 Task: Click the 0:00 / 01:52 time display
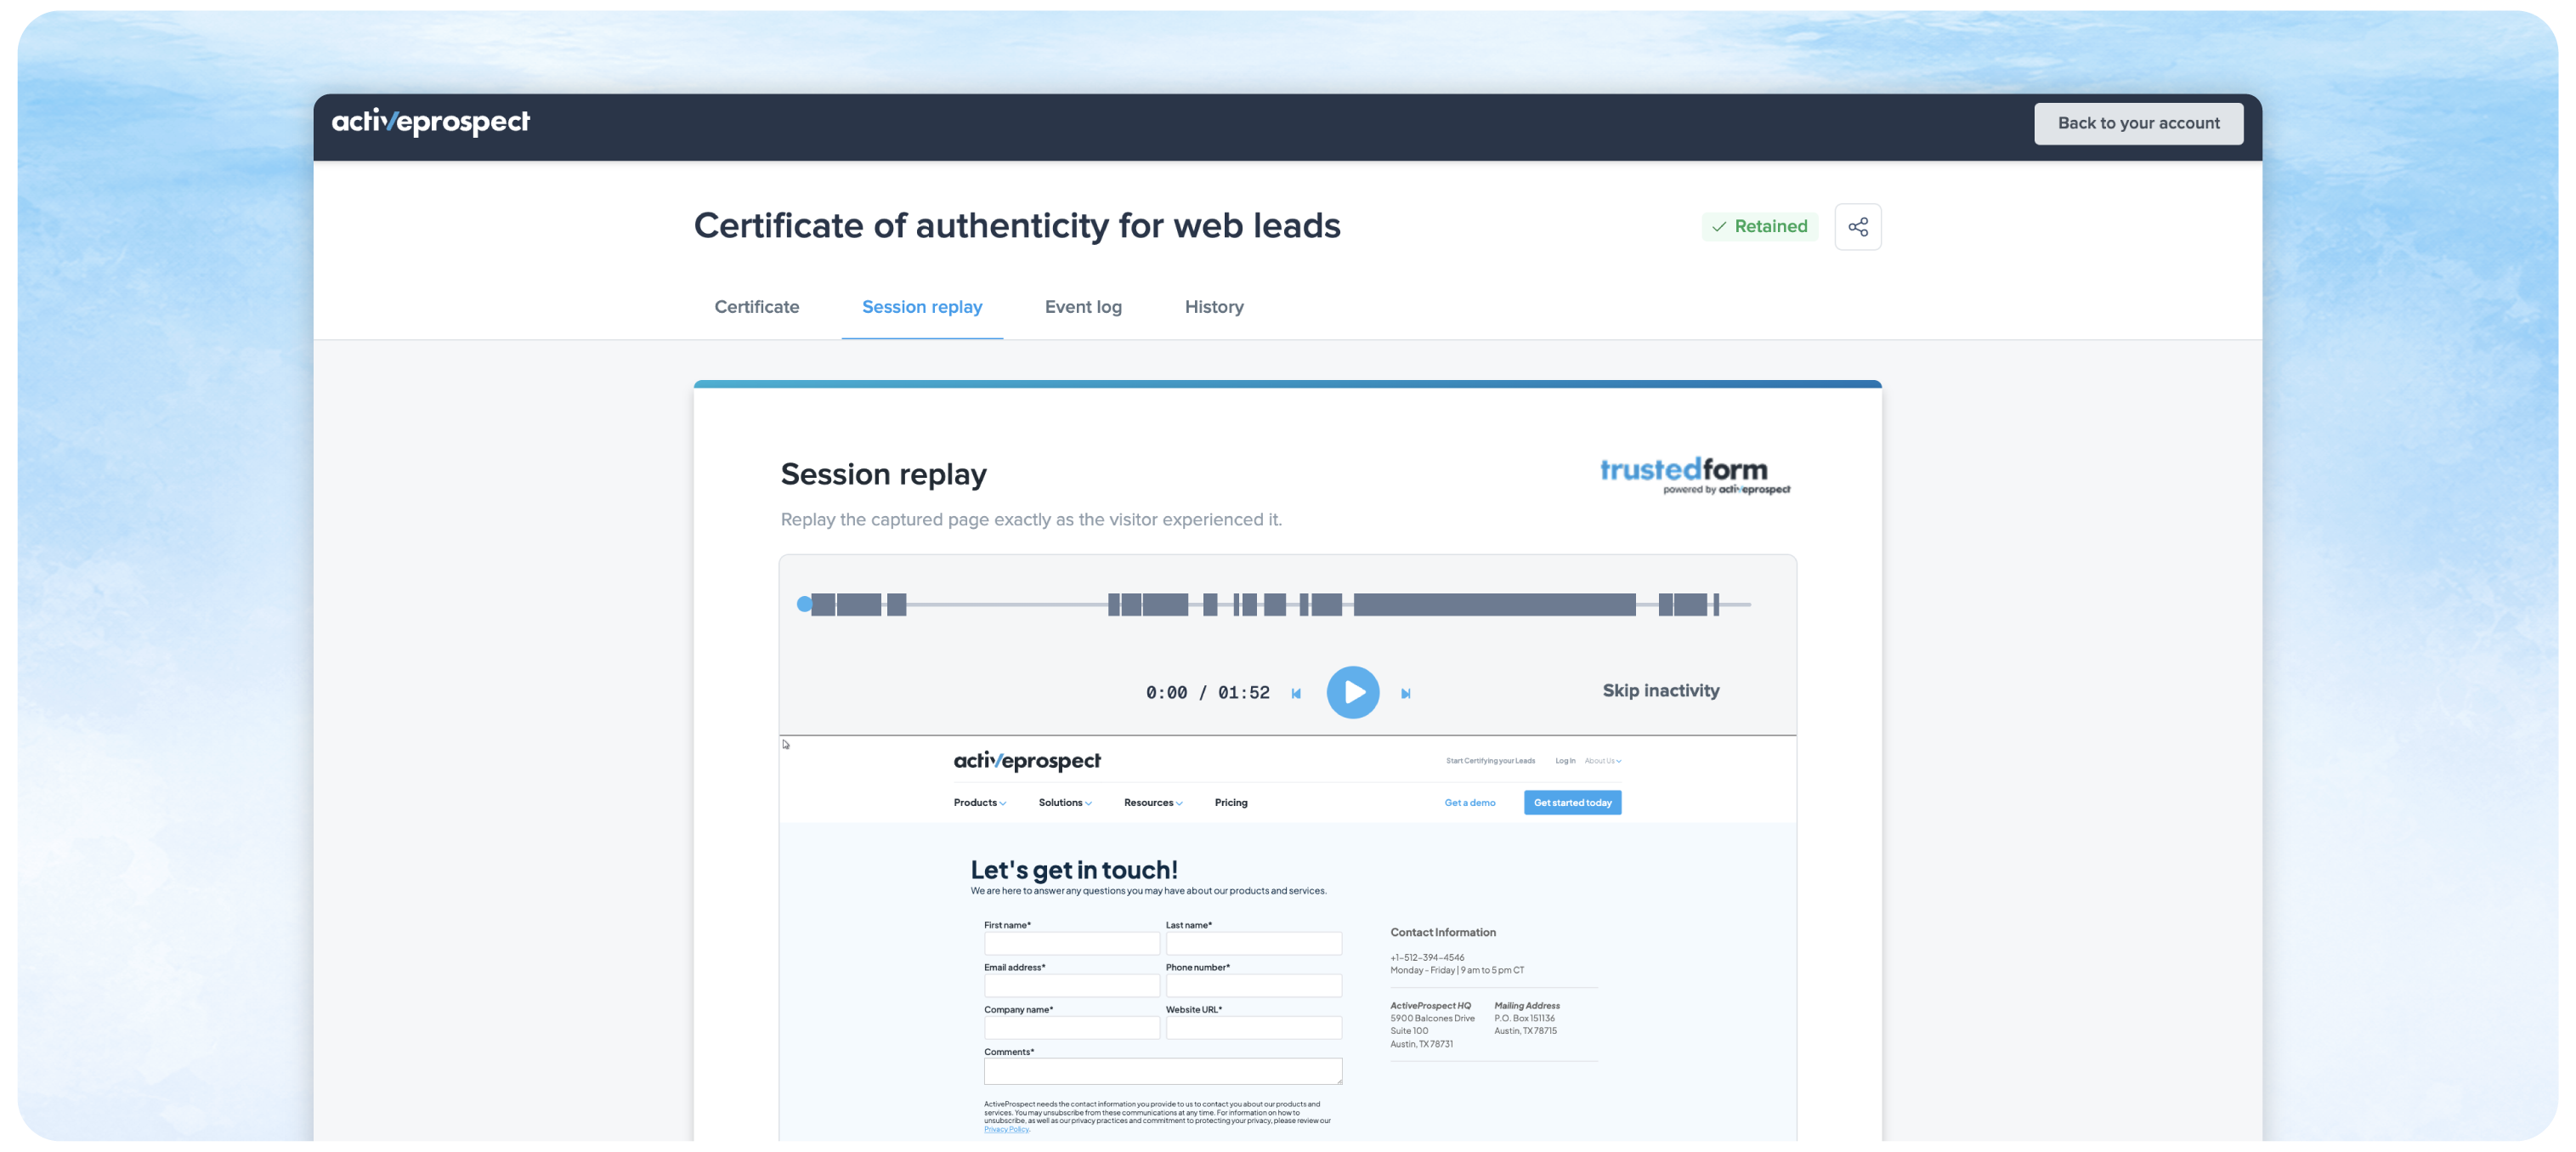(1207, 692)
